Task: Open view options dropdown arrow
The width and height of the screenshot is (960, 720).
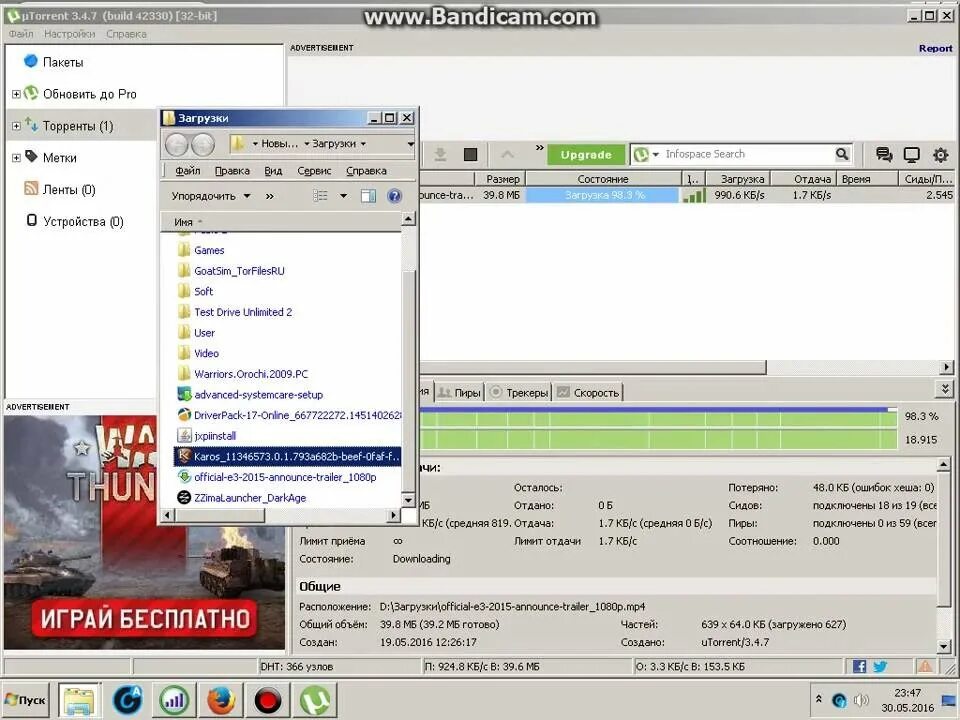Action: click(x=343, y=196)
